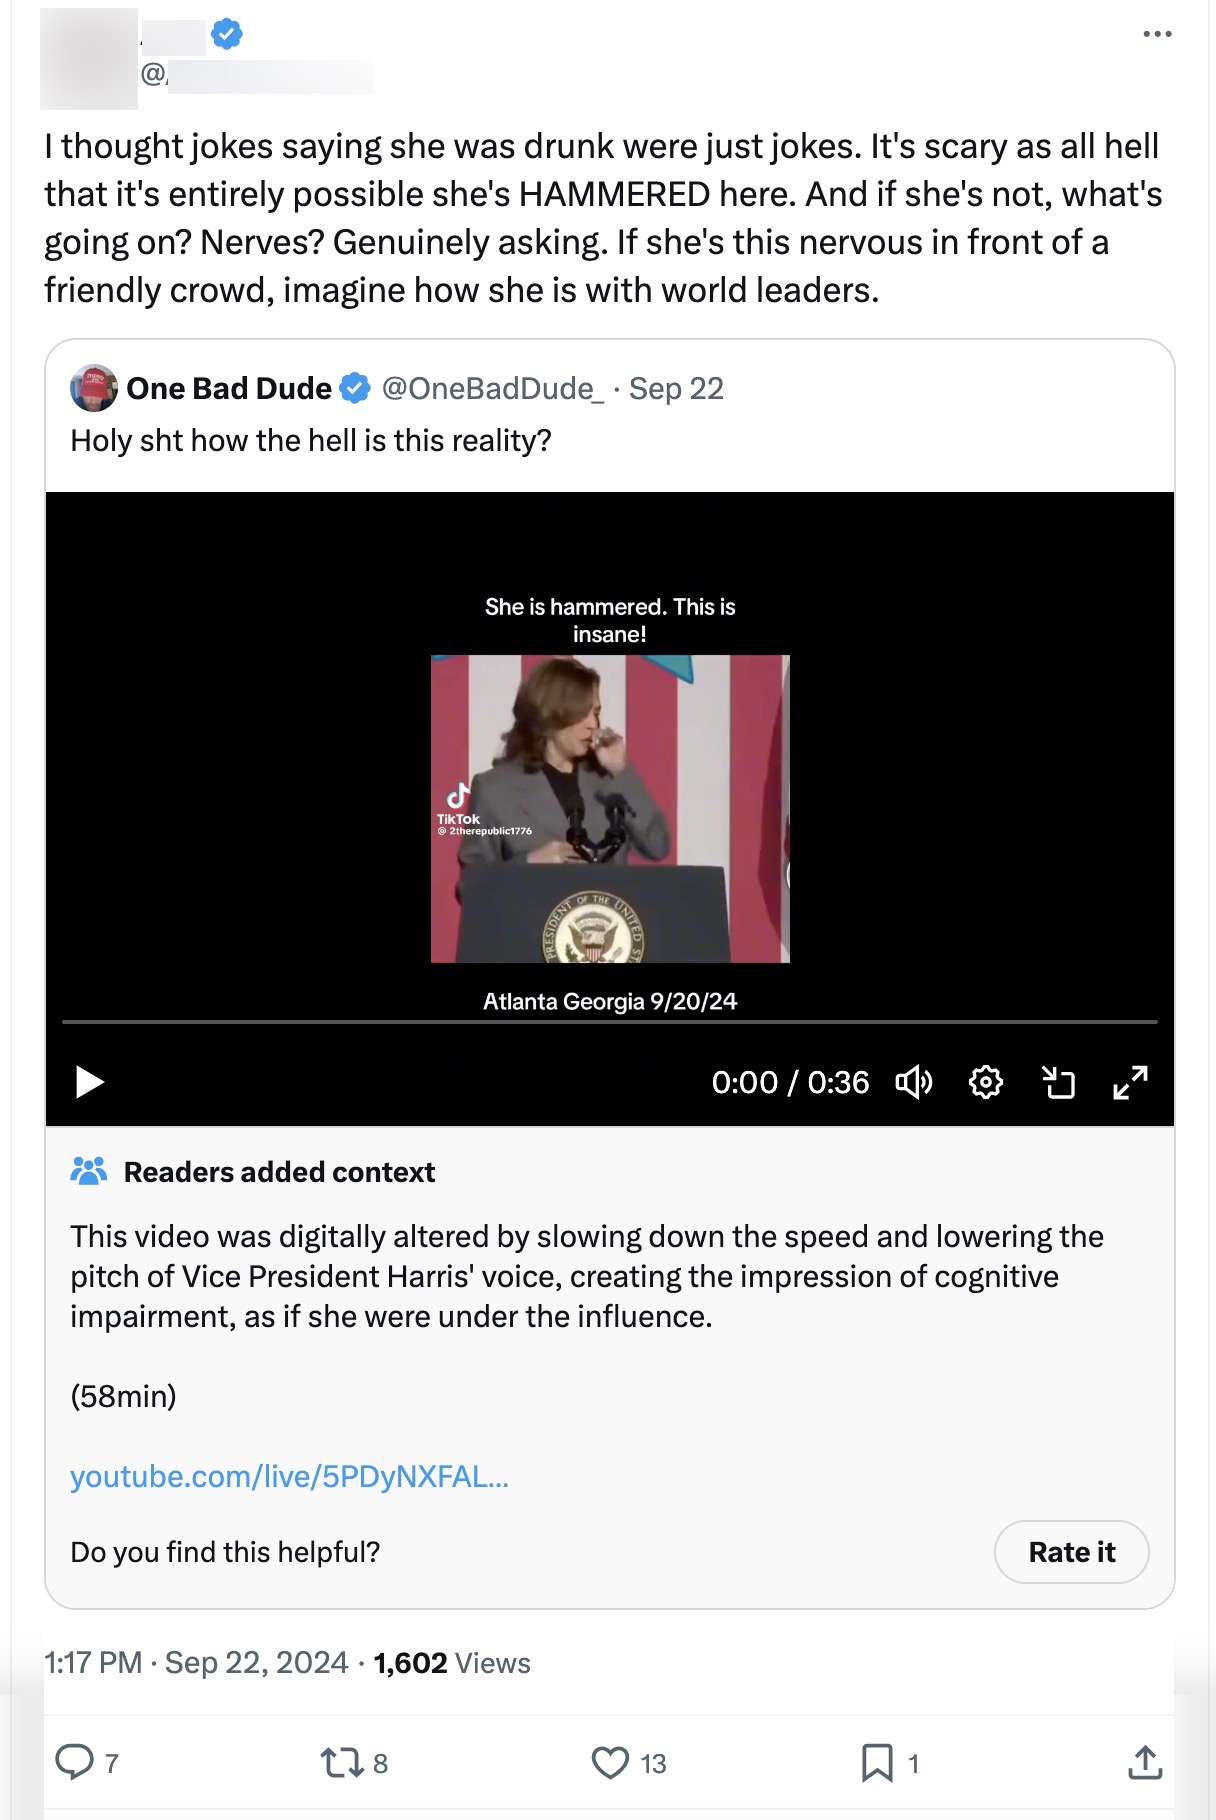Click the Sep 22 quoted tweet timestamp
Viewport: 1216px width, 1820px height.
coord(677,389)
